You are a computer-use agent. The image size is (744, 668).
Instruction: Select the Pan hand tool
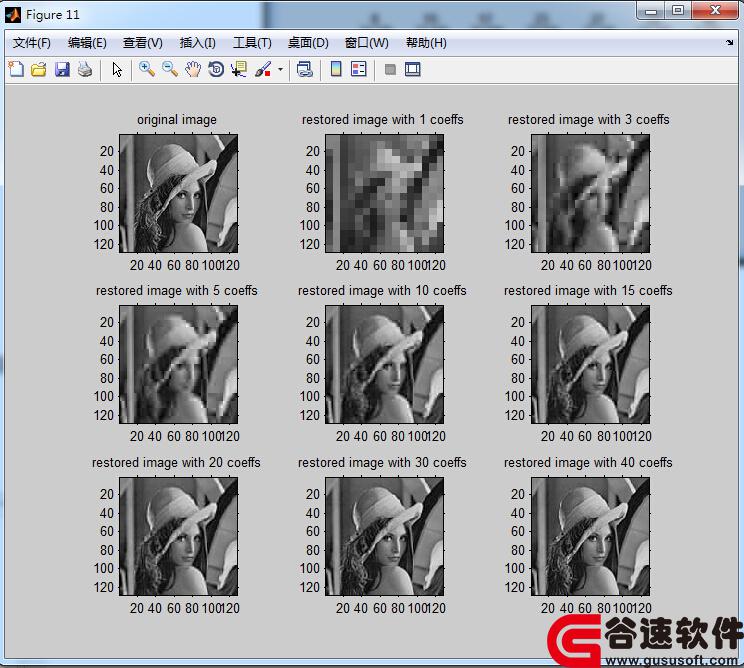pos(193,70)
